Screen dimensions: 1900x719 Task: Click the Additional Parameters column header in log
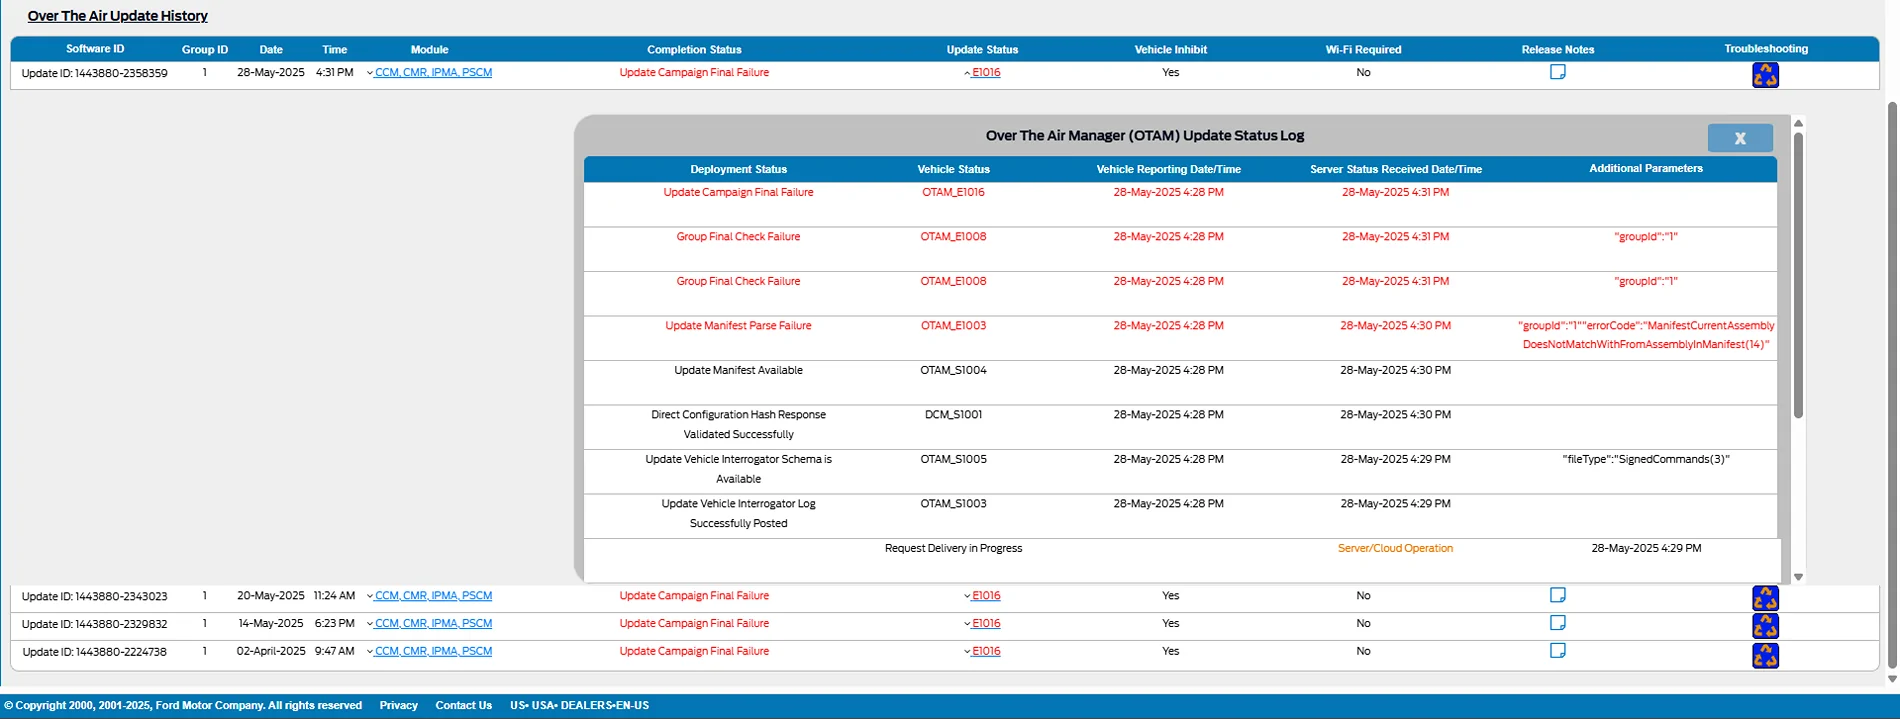click(1645, 168)
